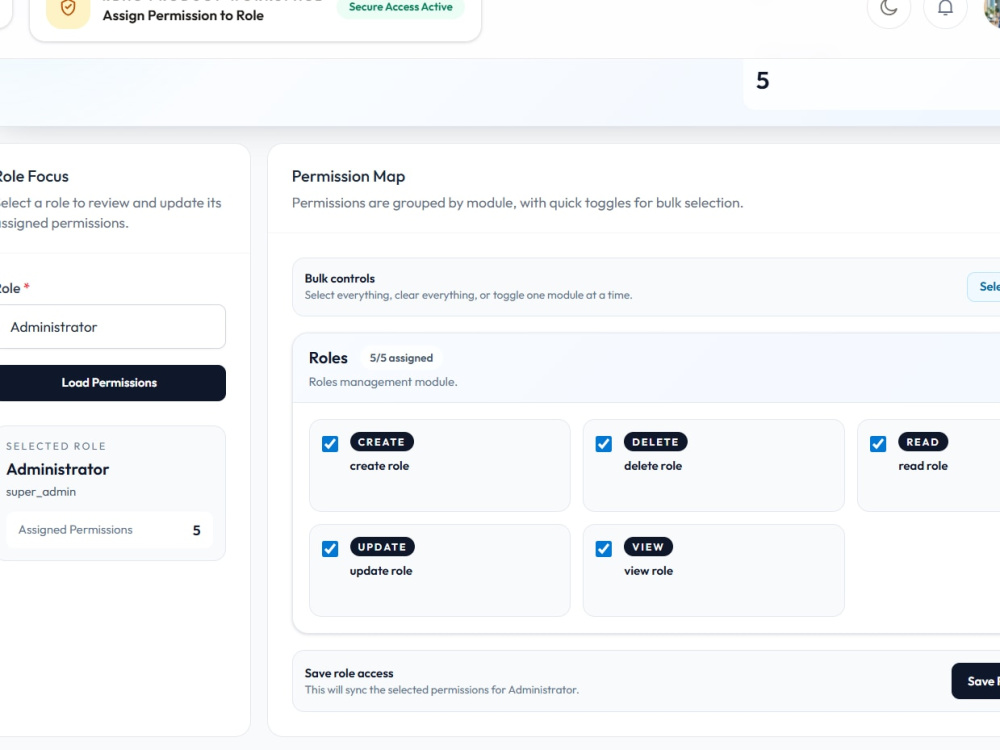Image resolution: width=1000 pixels, height=750 pixels.
Task: Click the CREATE permission badge
Action: [x=381, y=442]
